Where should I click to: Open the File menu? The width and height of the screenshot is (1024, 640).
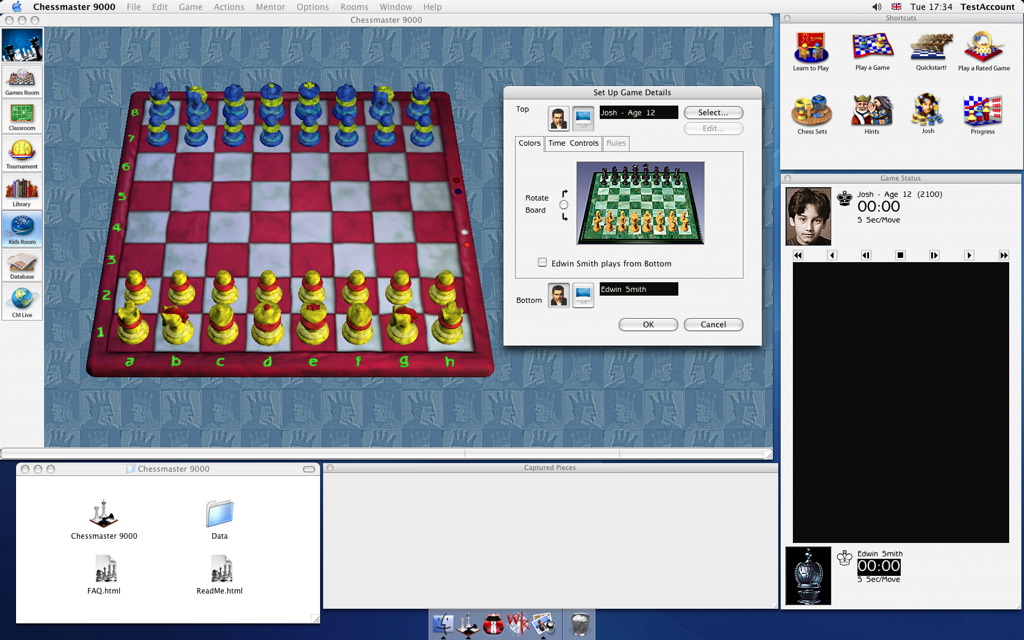(133, 7)
